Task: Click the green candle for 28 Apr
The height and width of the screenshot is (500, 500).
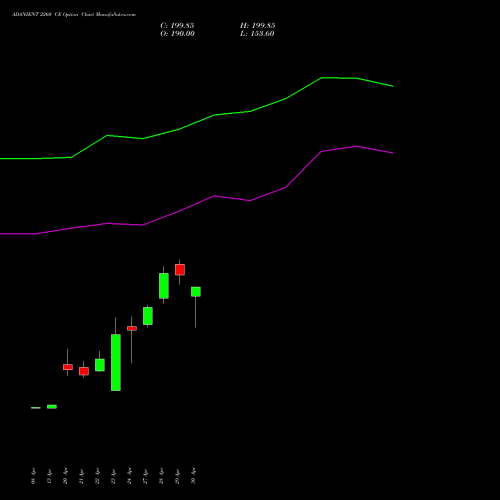Action: pyautogui.click(x=164, y=286)
